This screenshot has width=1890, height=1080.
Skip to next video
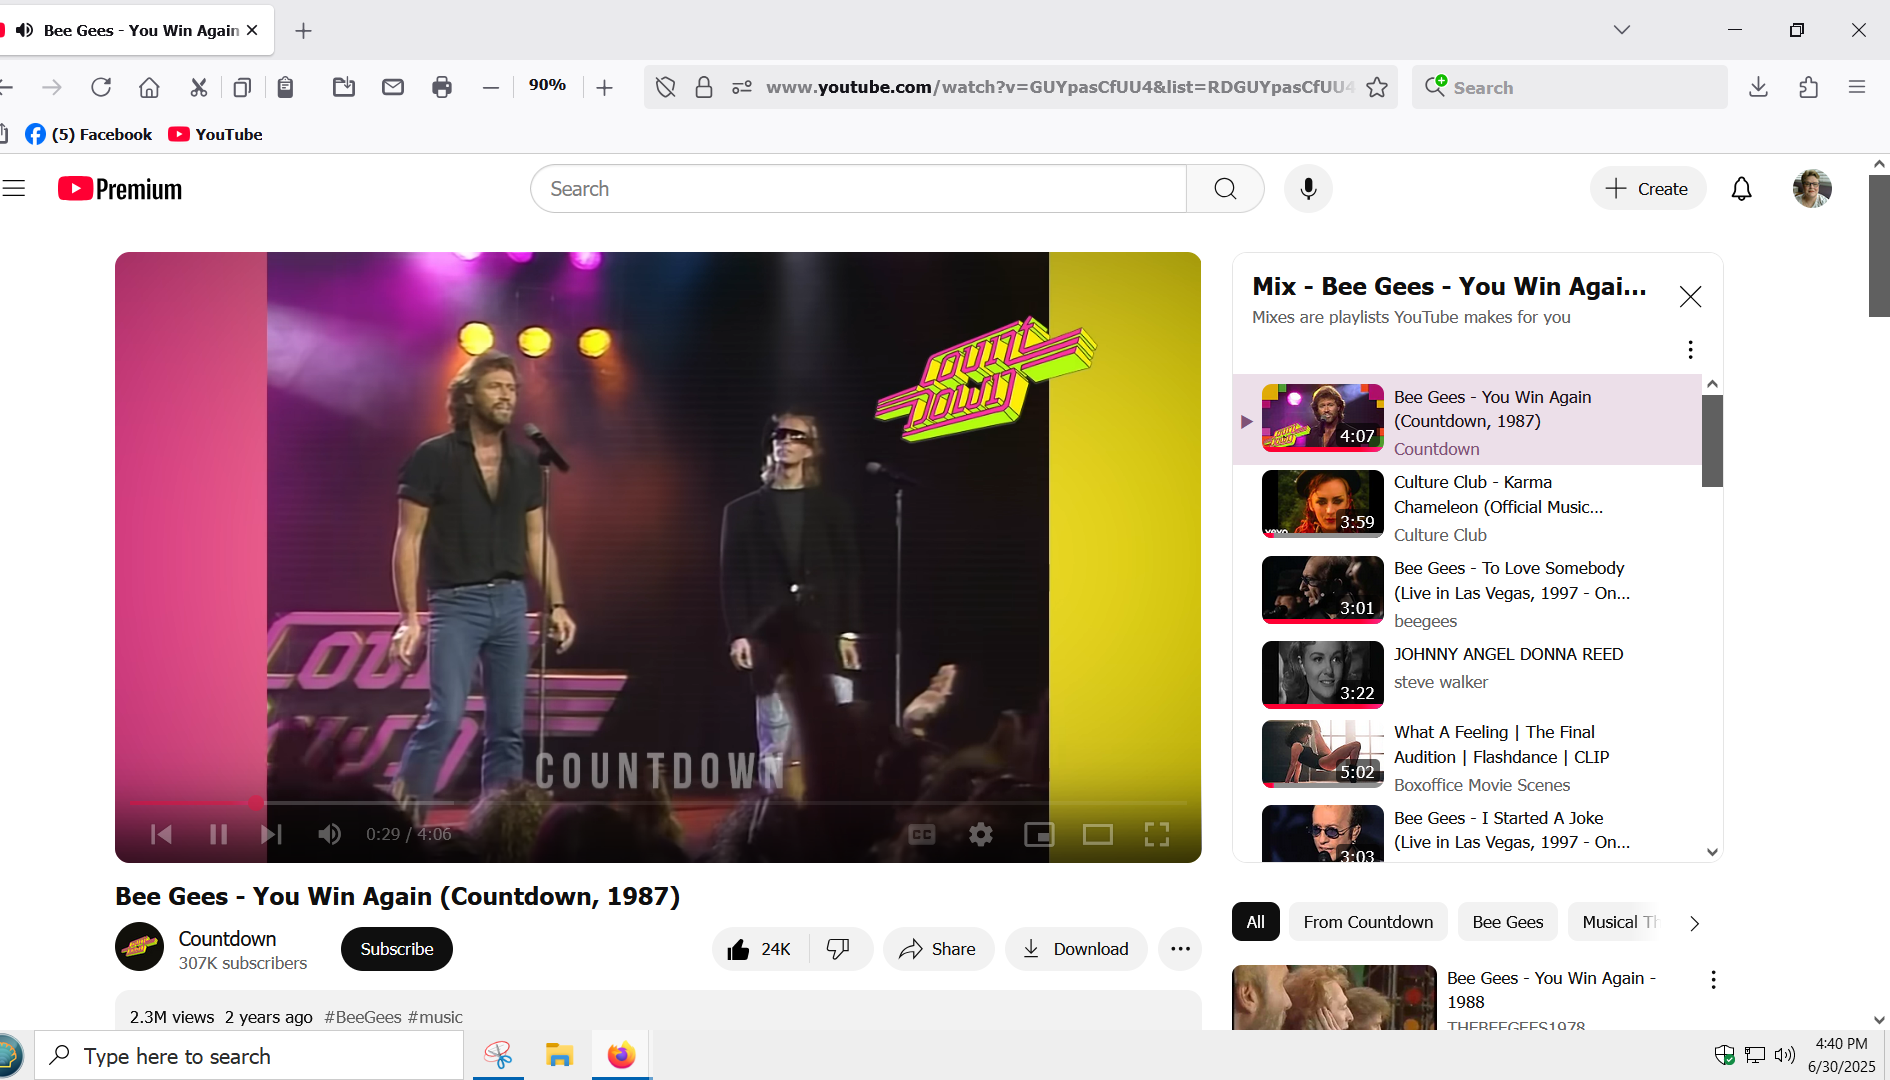pyautogui.click(x=271, y=834)
